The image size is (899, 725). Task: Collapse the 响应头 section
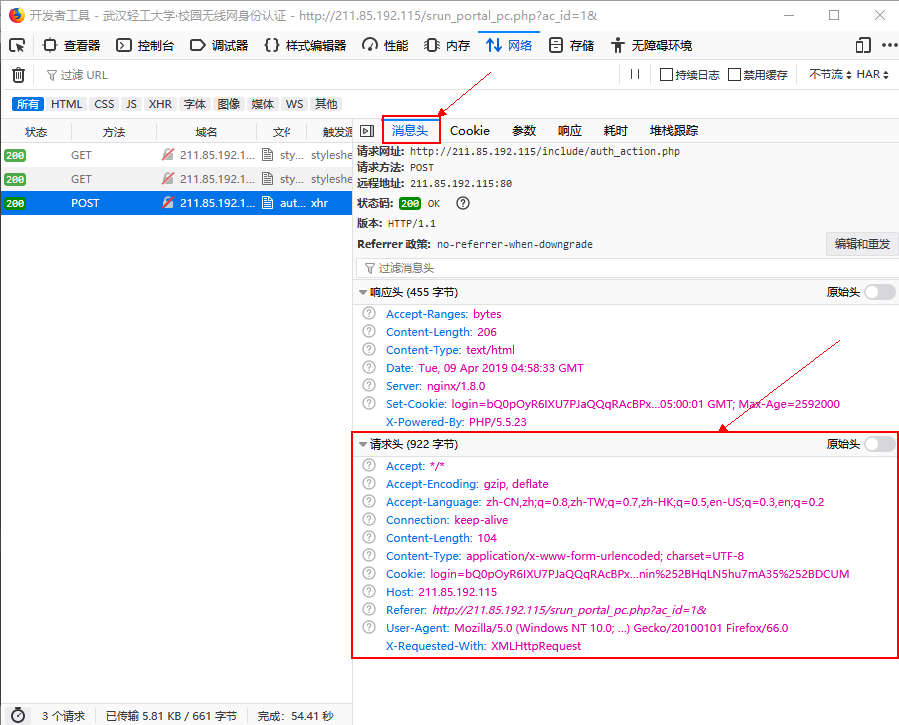pyautogui.click(x=363, y=293)
